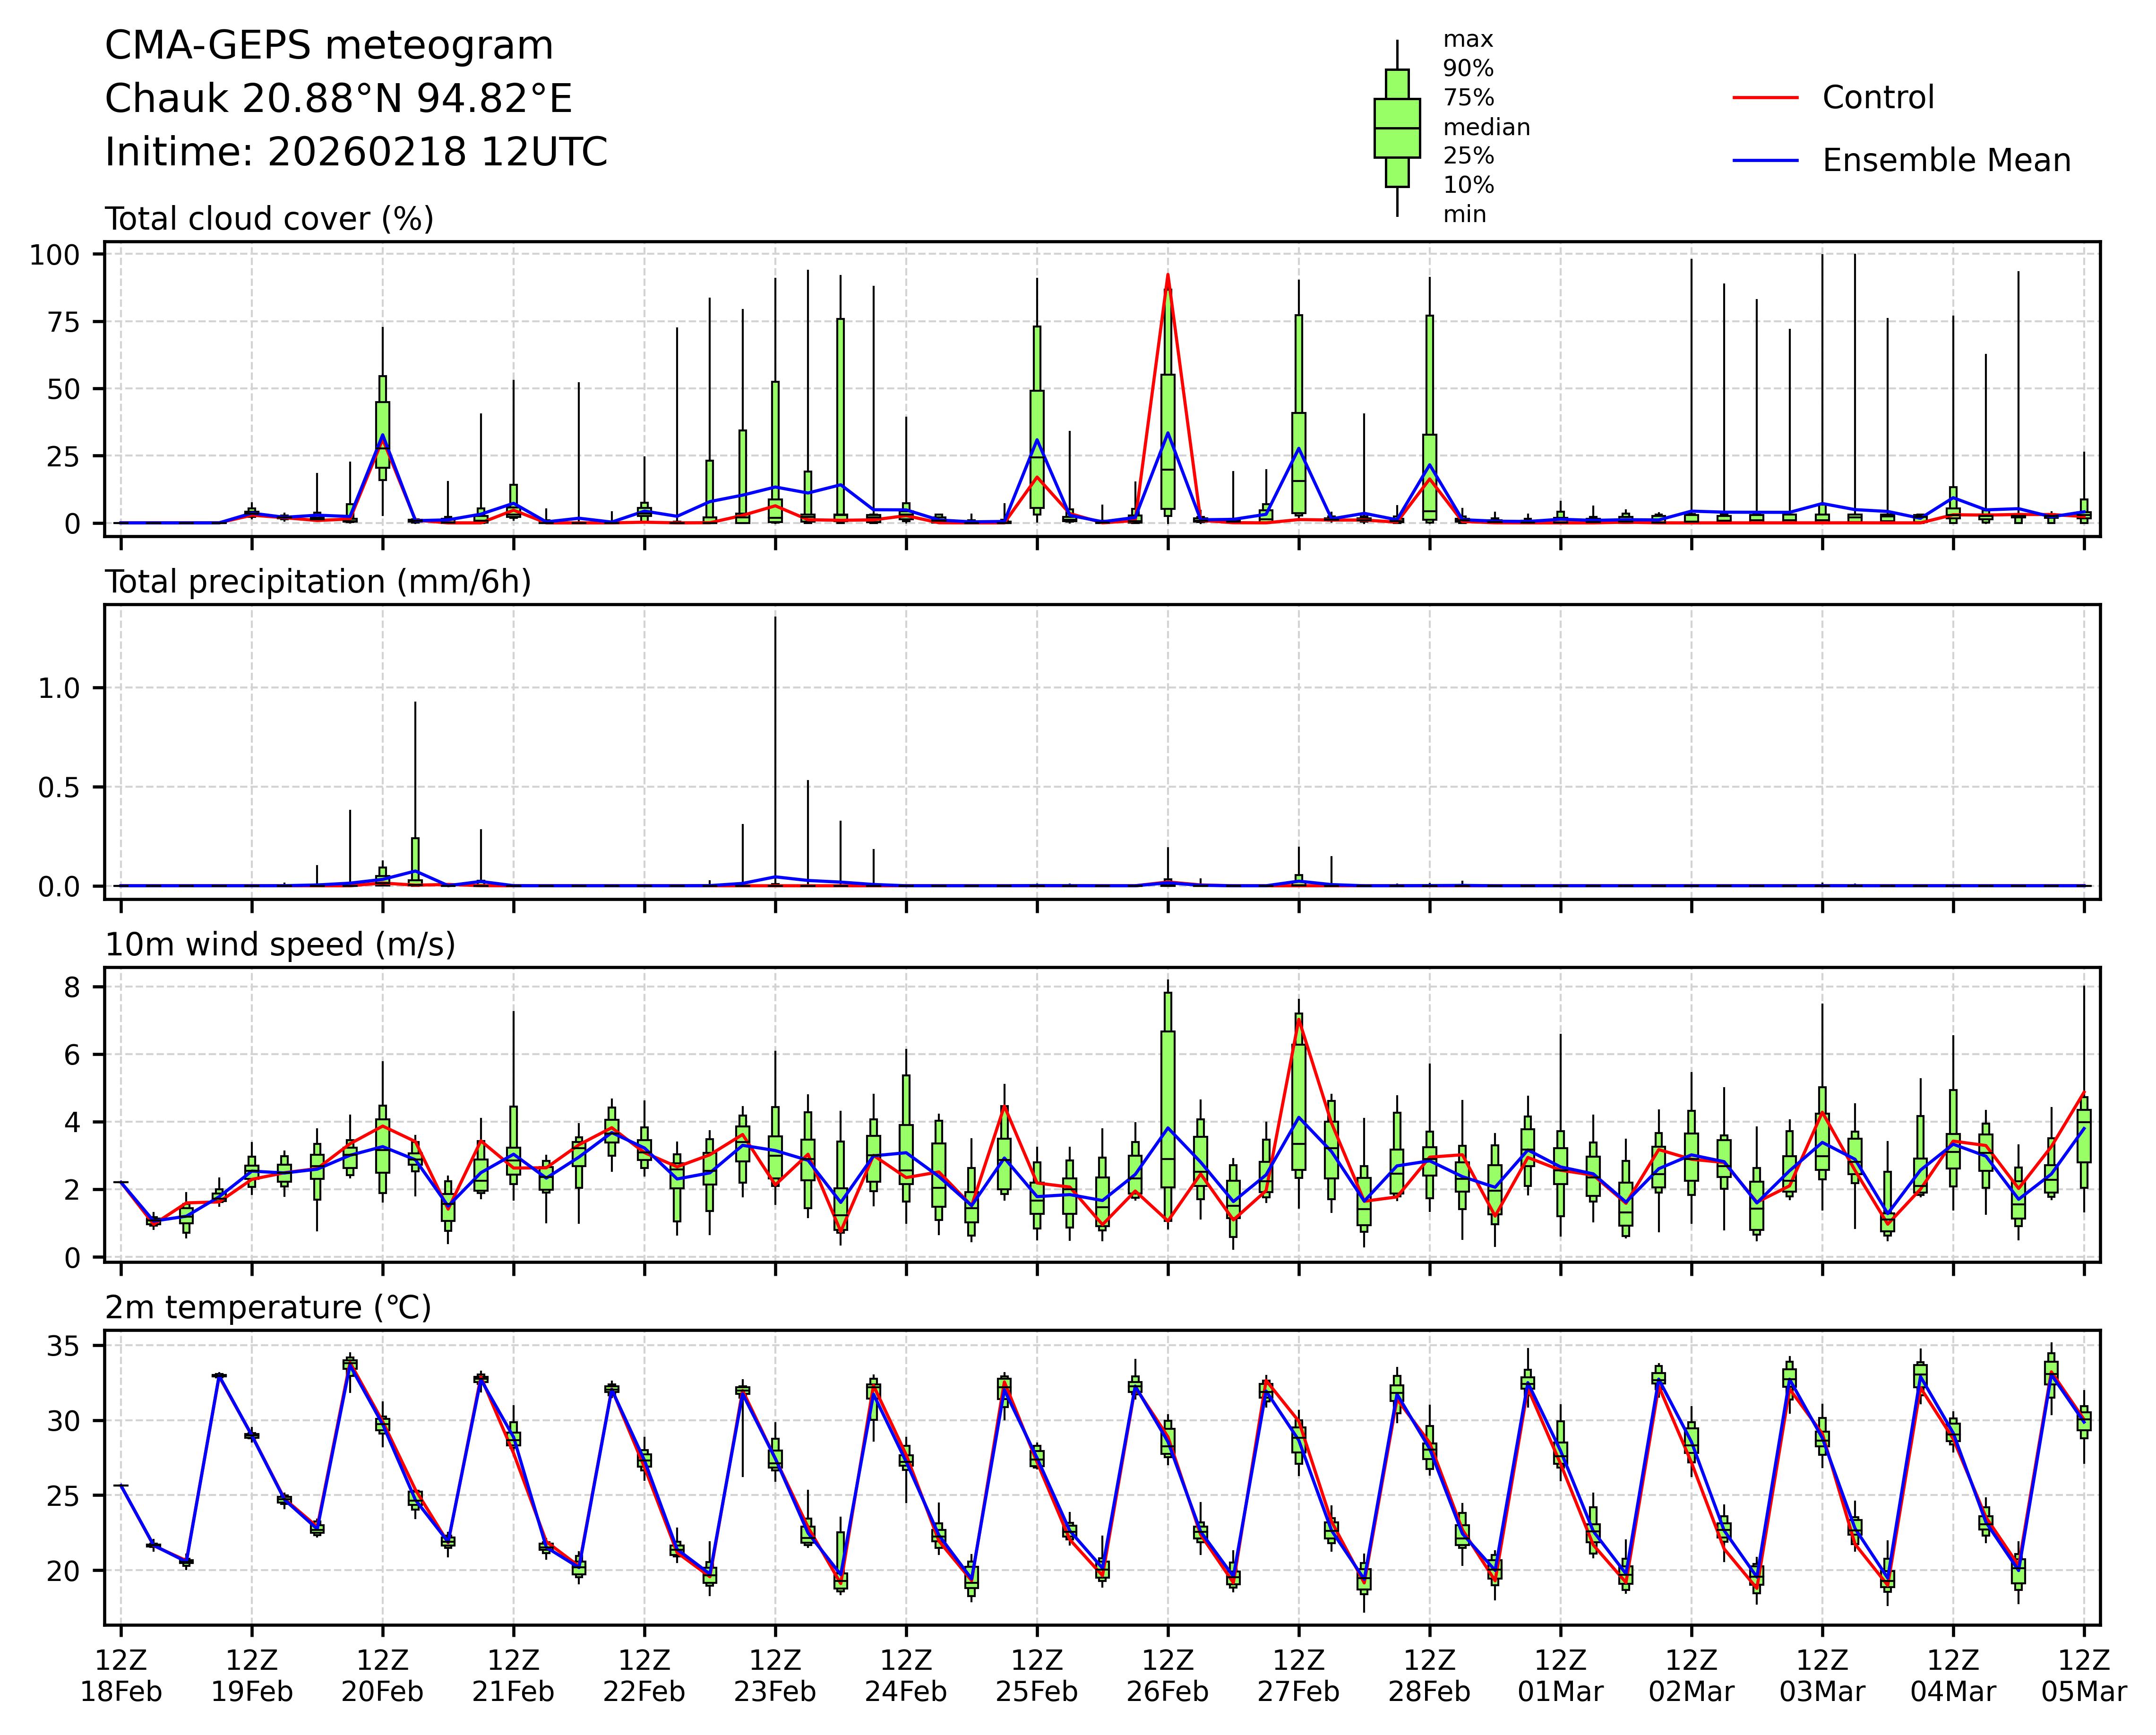Screen dimensions: 2156x1735
Task: Click the 'Total precipitation (mm/6h)' panel title
Action: click(x=318, y=582)
